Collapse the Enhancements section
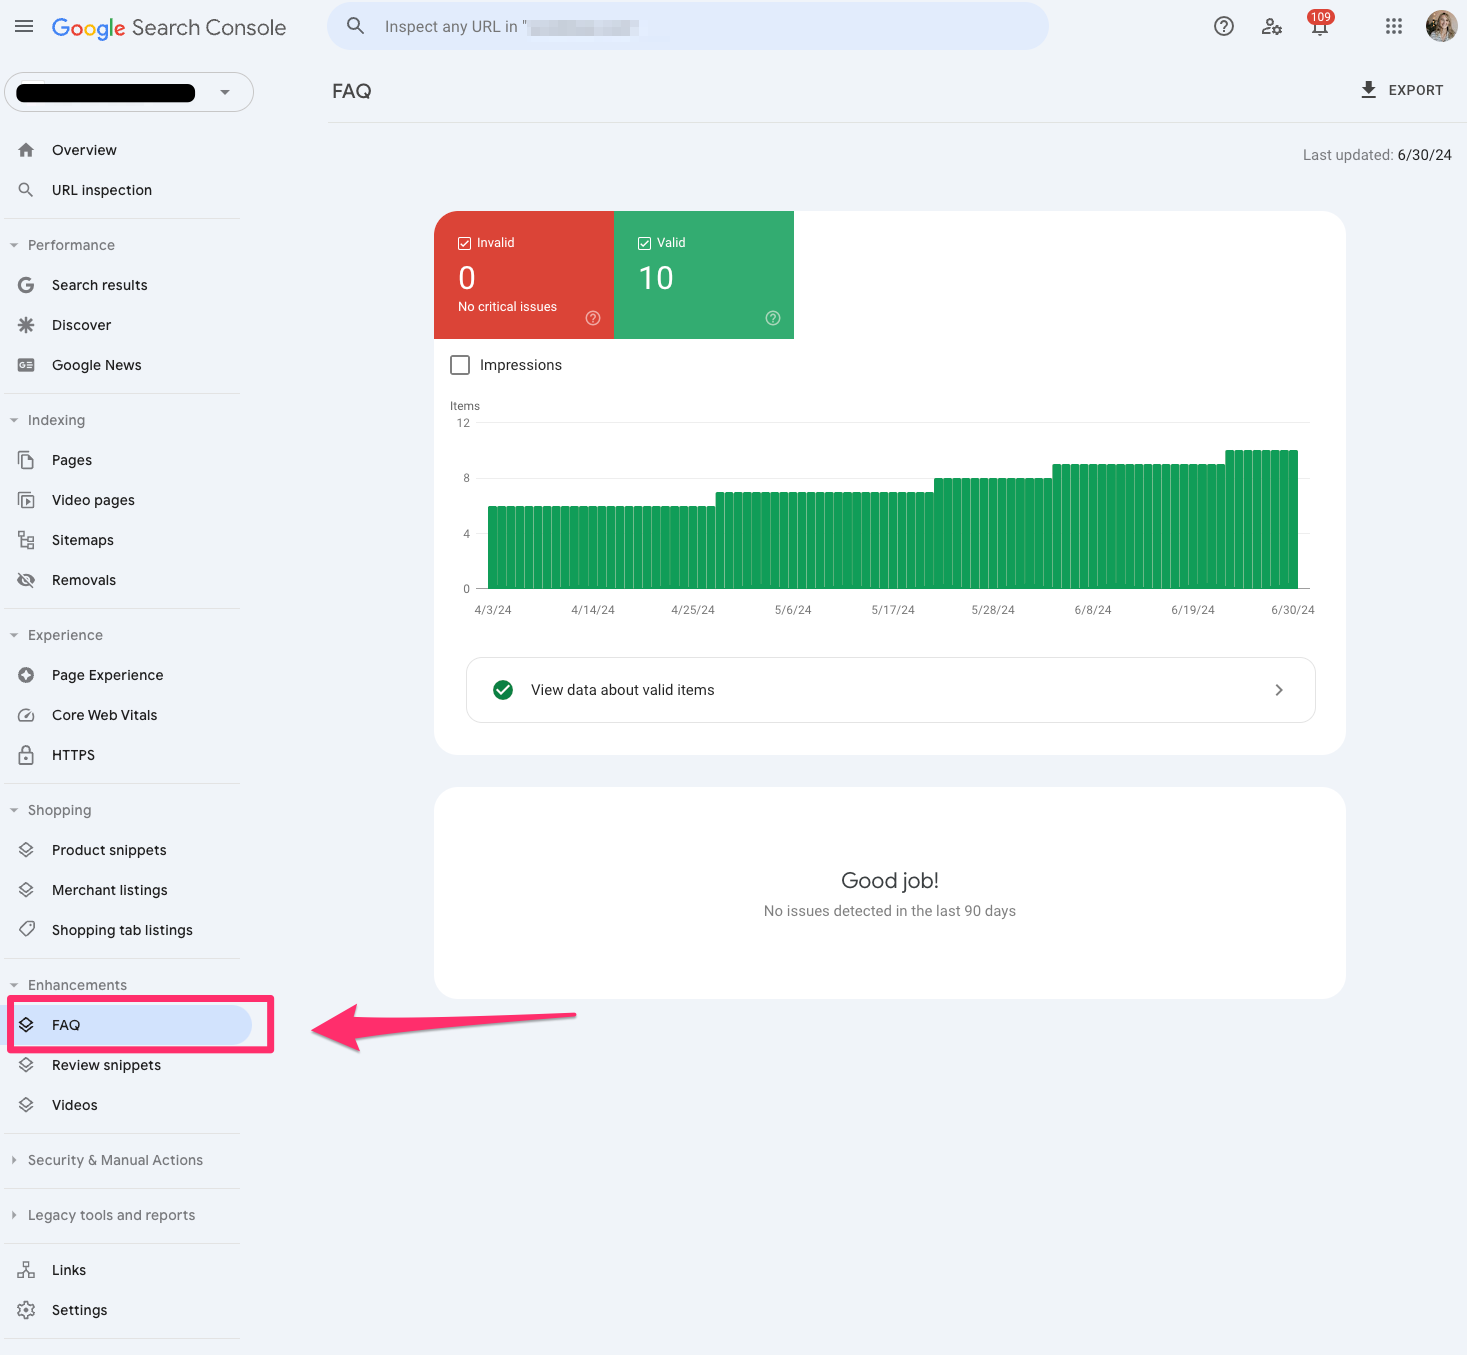The image size is (1467, 1355). click(14, 985)
